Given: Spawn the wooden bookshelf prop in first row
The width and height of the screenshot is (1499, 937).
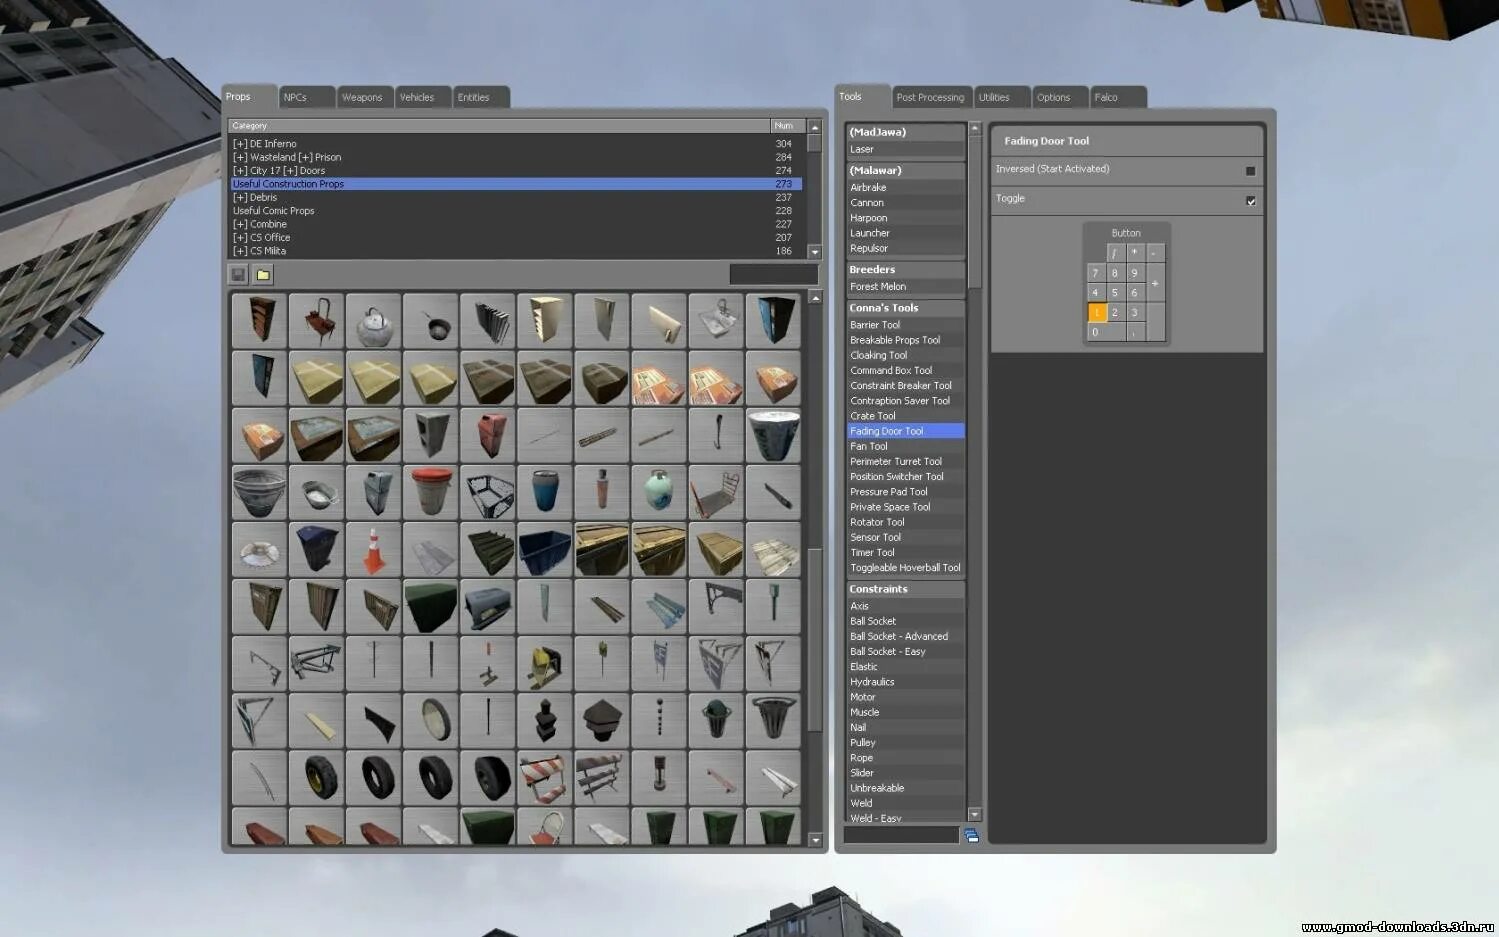Looking at the screenshot, I should pos(259,321).
